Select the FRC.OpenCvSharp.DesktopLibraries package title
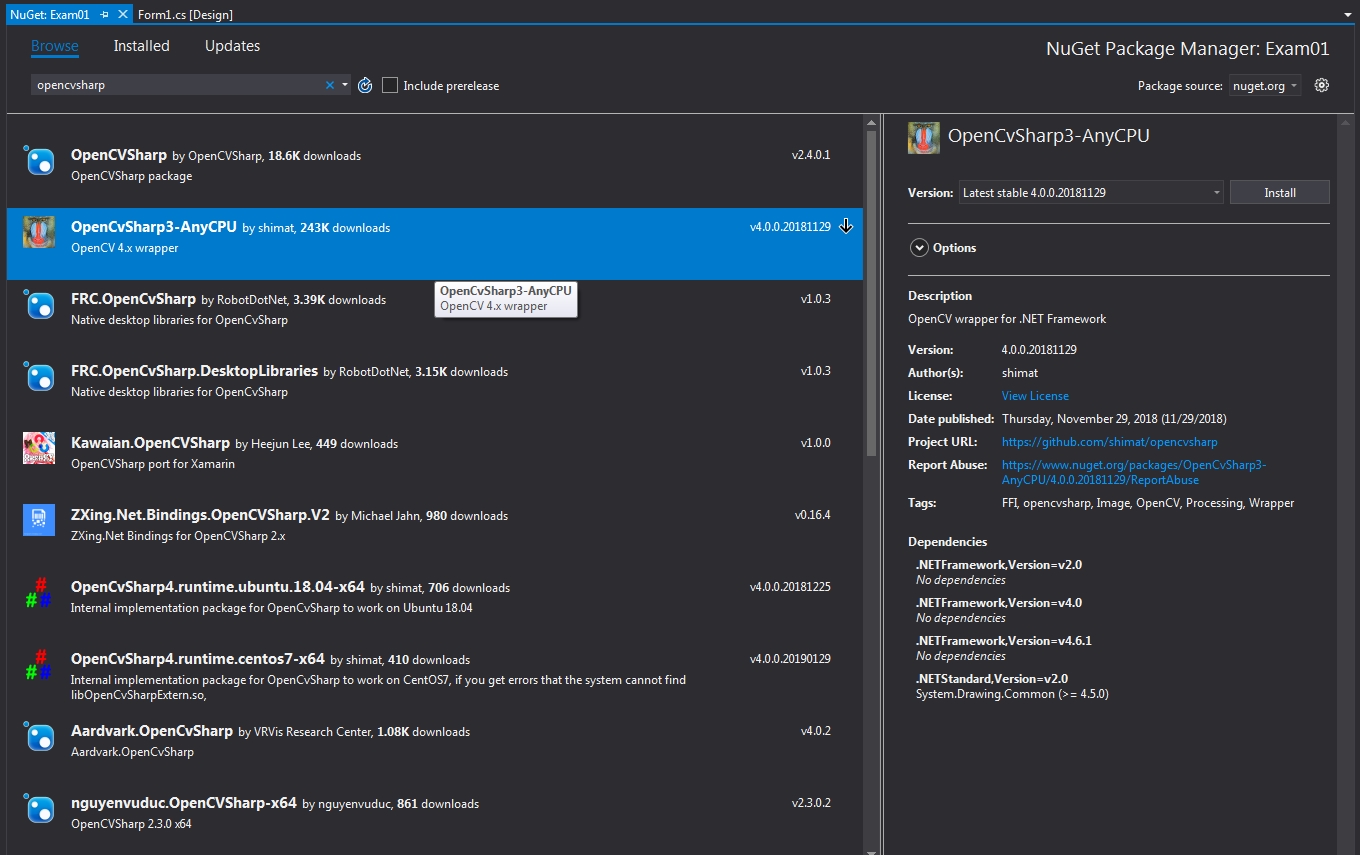The height and width of the screenshot is (855, 1360). 194,371
